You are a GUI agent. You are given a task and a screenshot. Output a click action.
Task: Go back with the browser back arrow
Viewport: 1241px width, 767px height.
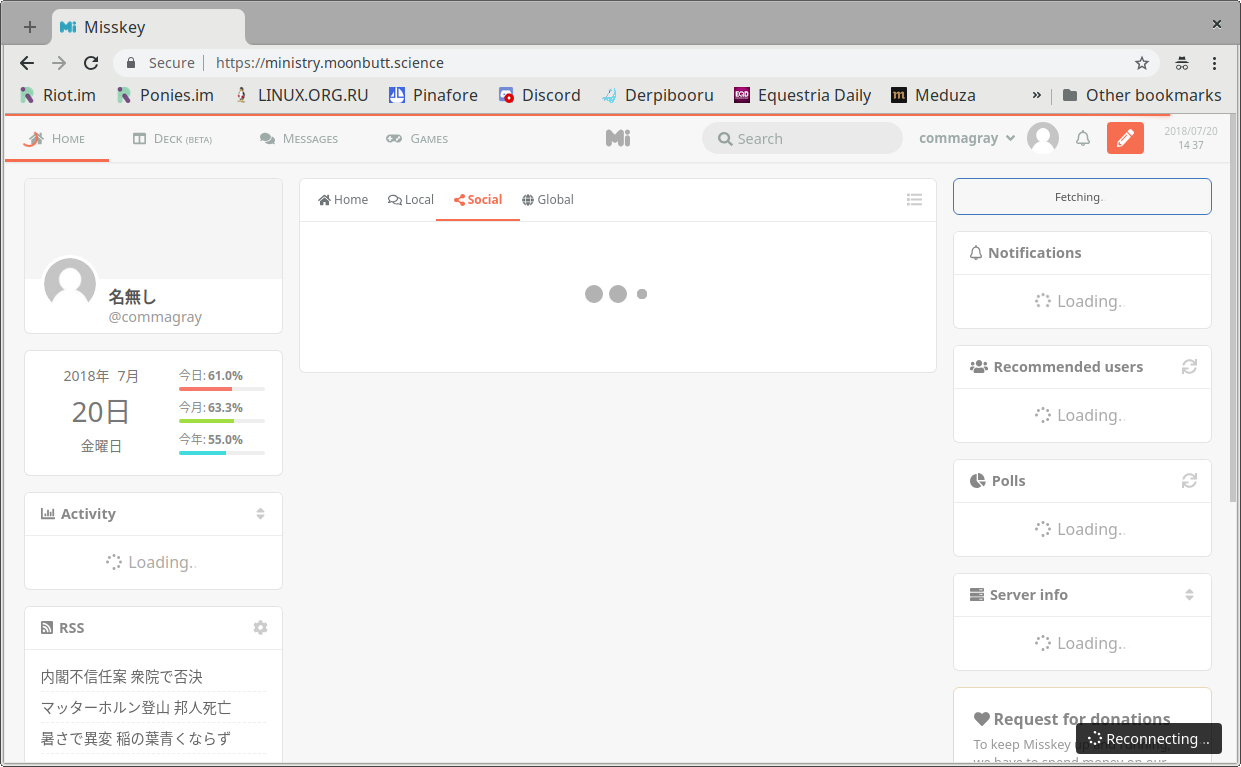pyautogui.click(x=27, y=63)
